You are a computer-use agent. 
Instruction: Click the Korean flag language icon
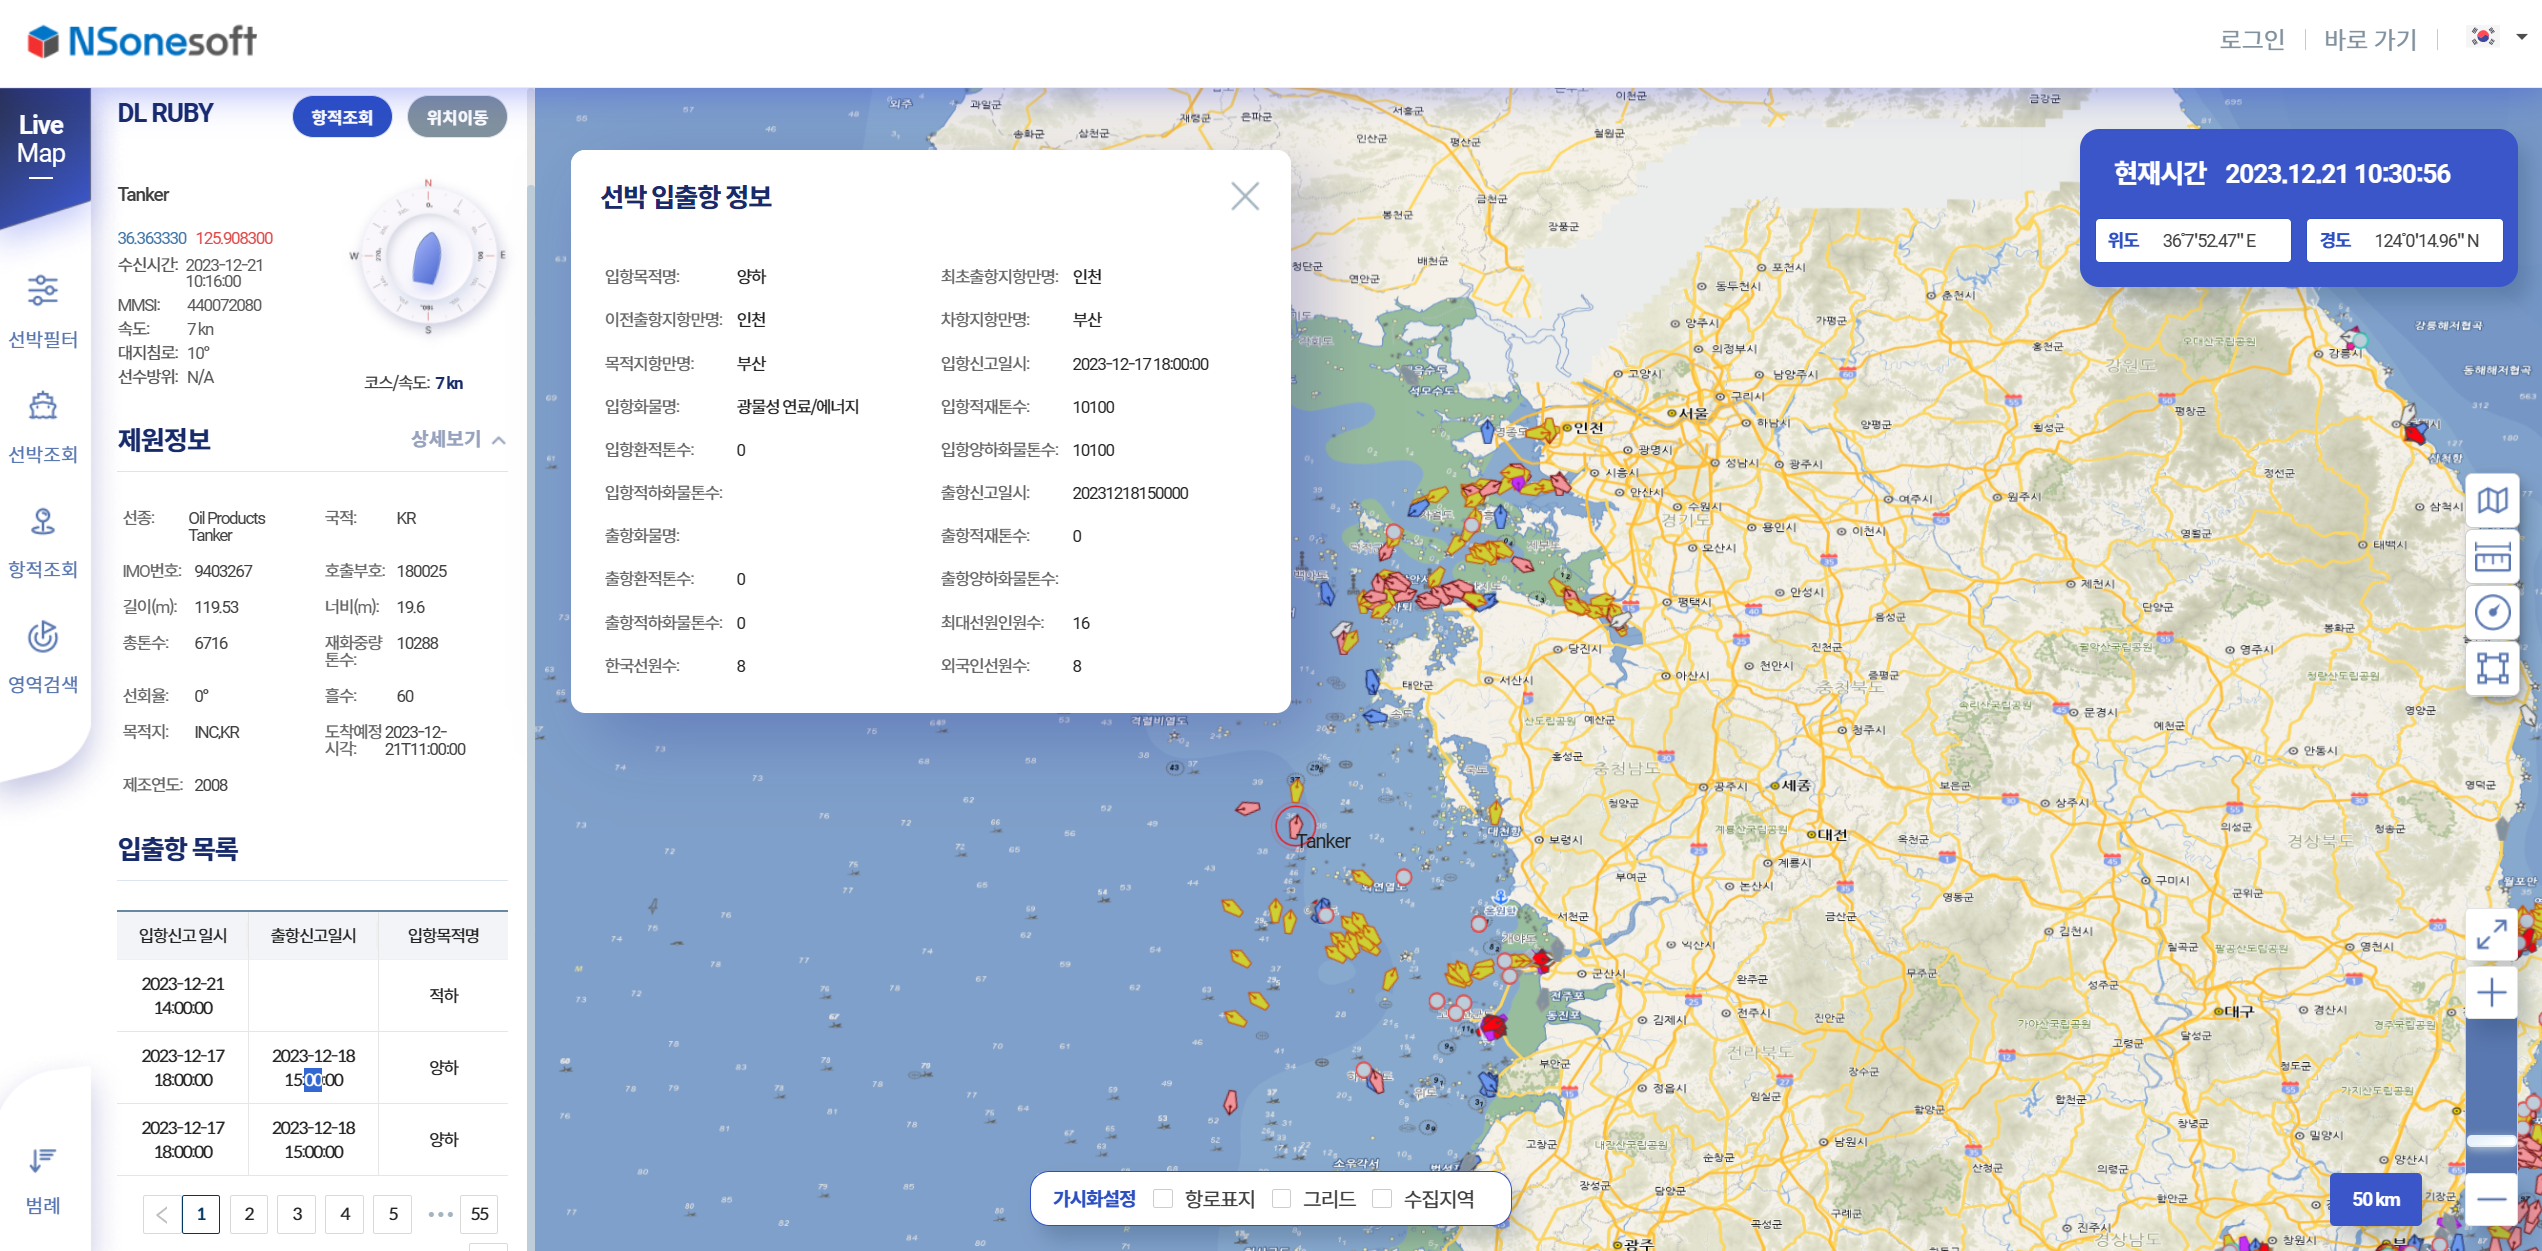(2483, 37)
